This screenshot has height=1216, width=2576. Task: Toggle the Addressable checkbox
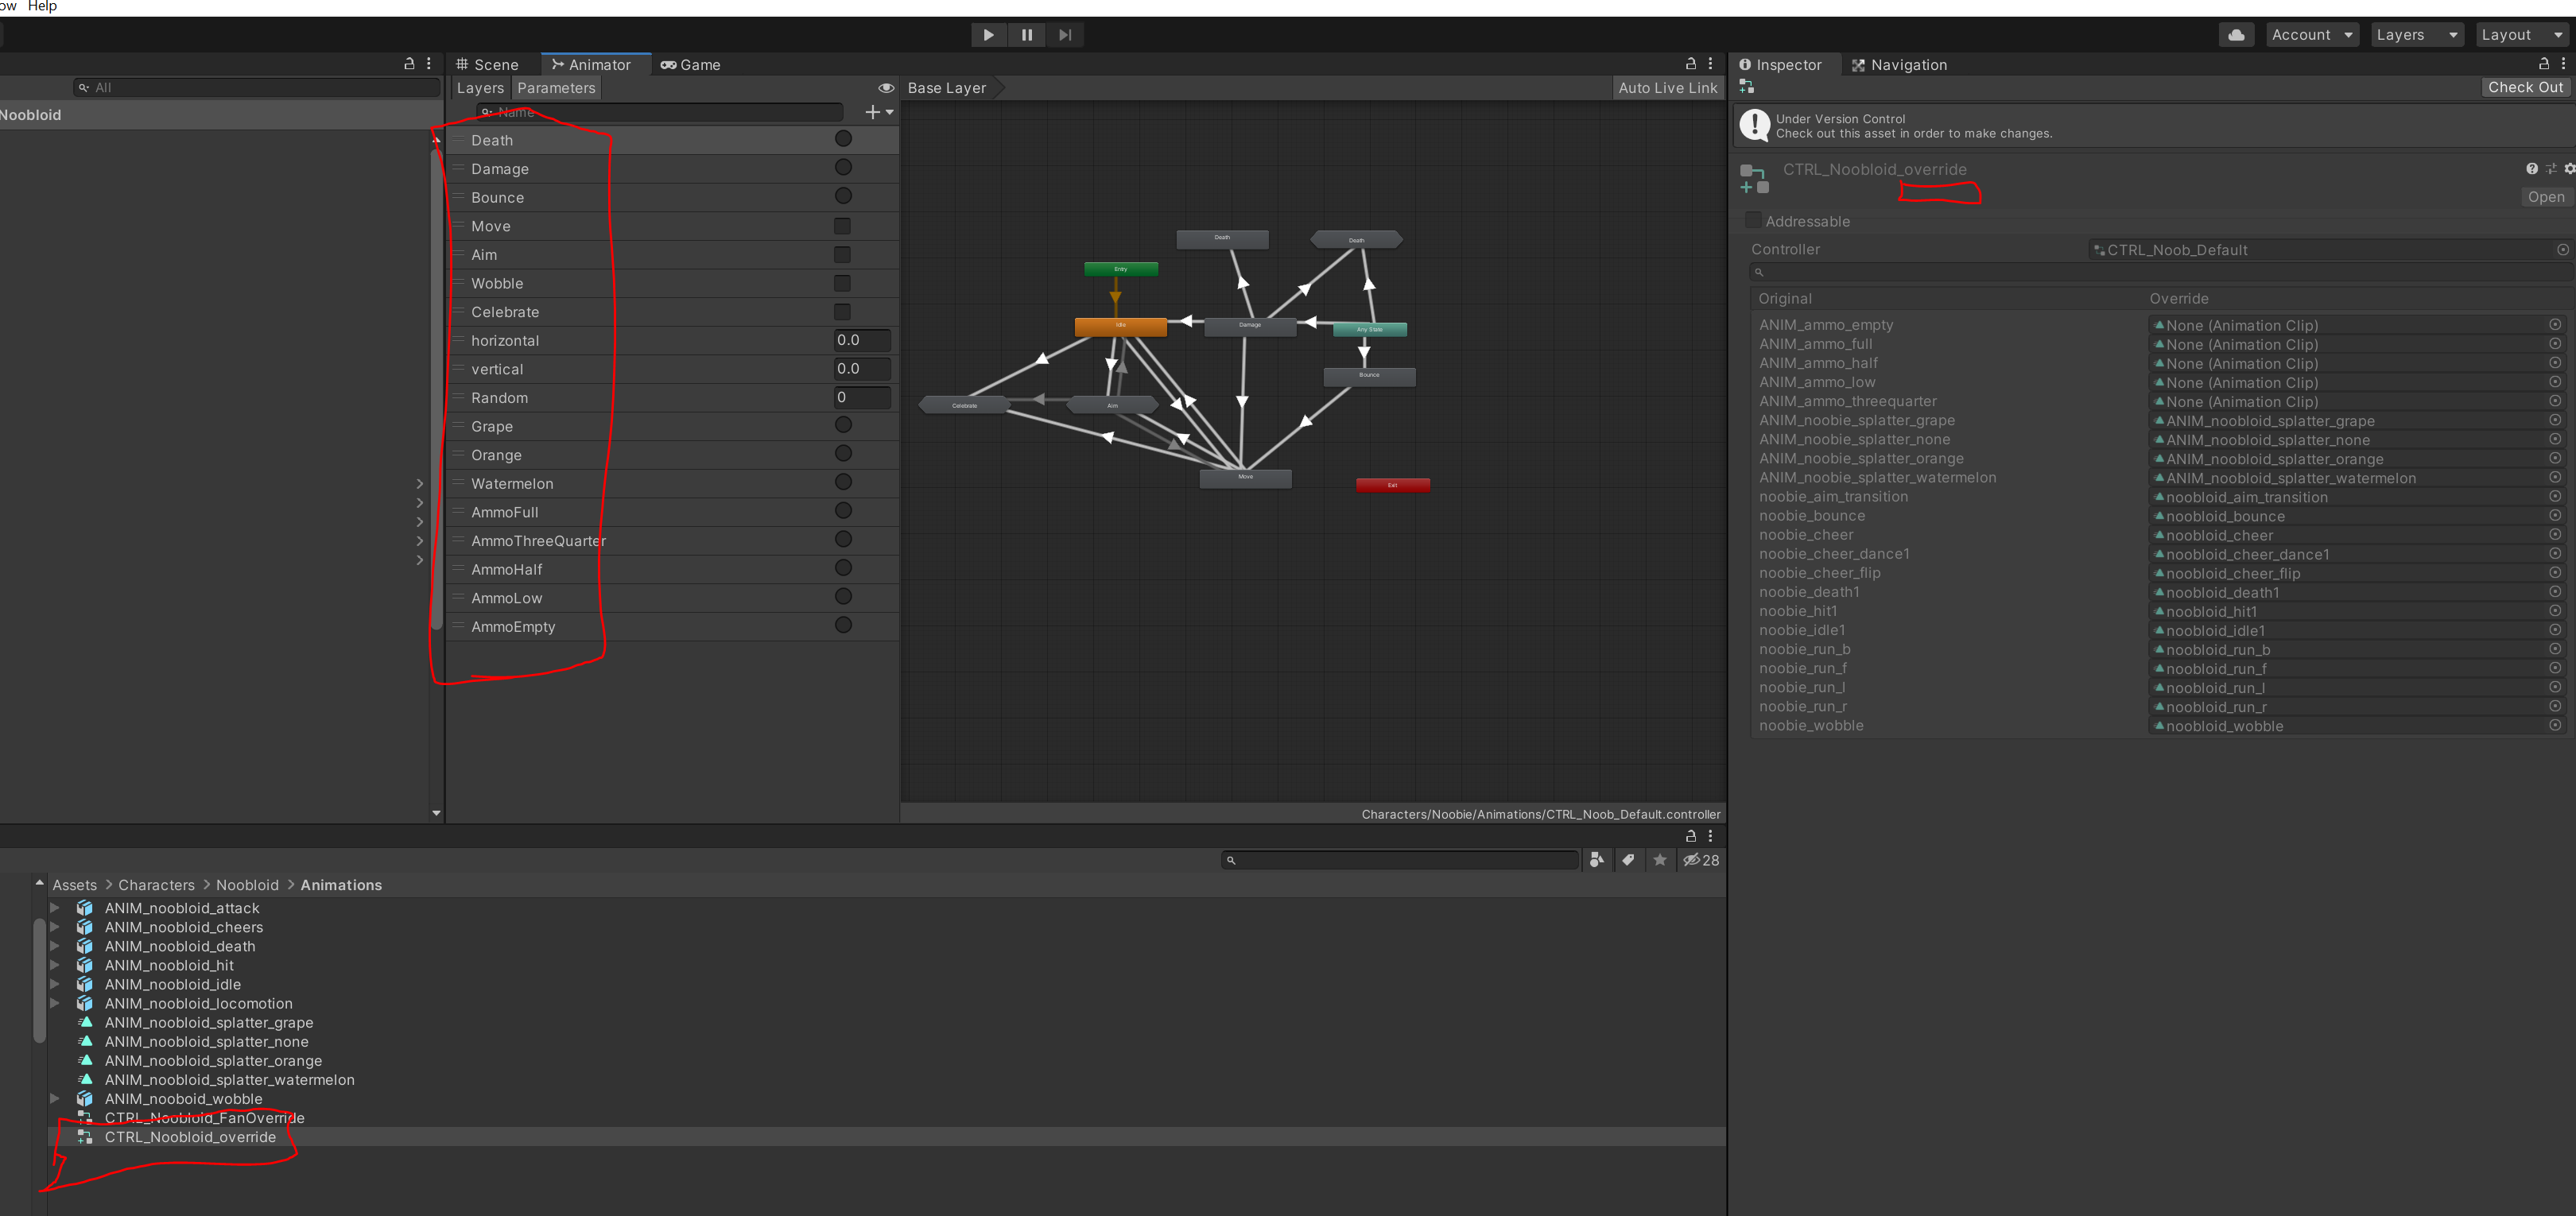[x=1753, y=221]
